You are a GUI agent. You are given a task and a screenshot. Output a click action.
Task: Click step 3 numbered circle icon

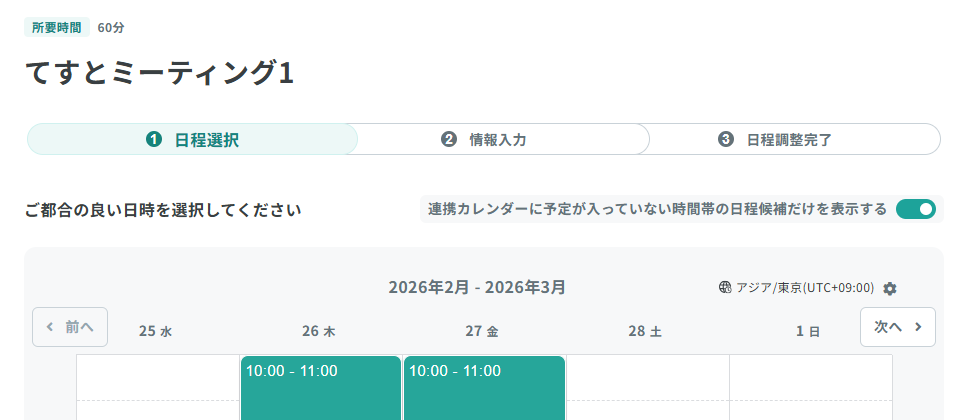point(726,140)
